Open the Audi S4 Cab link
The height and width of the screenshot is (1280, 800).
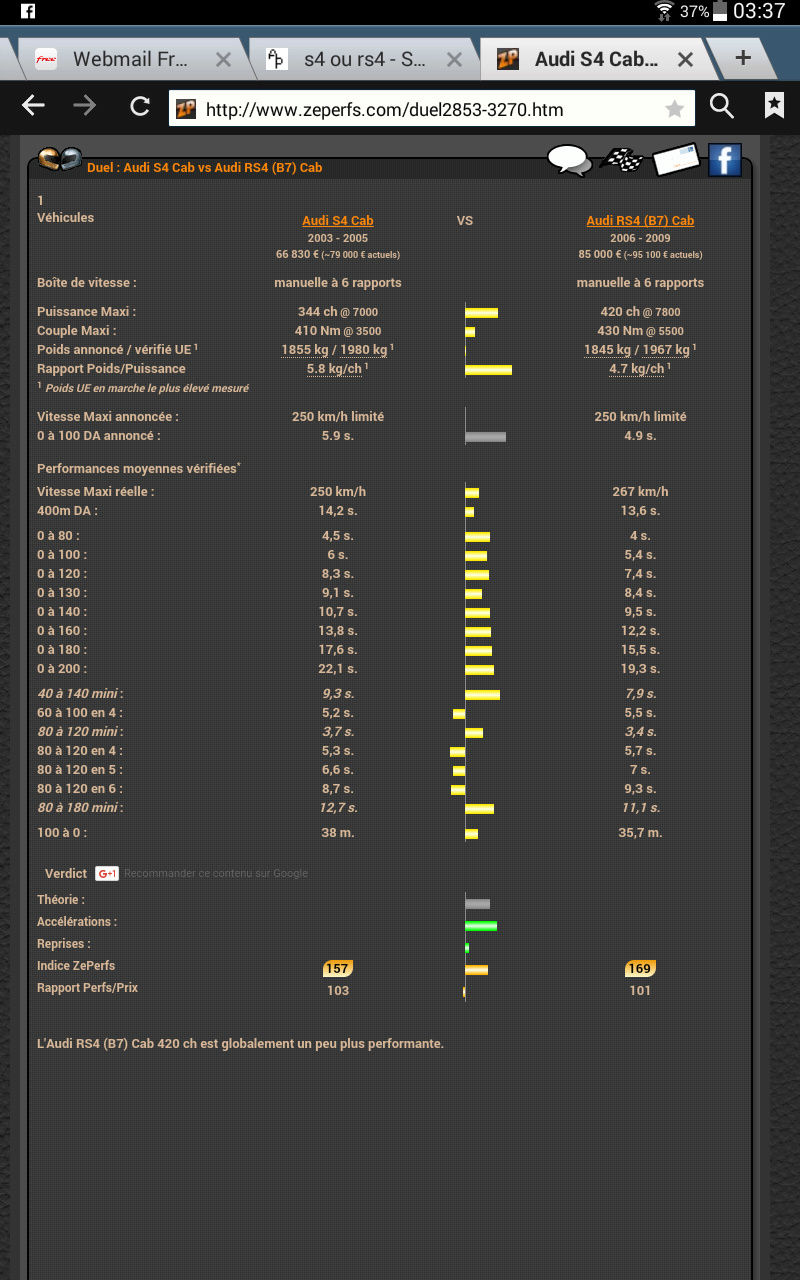coord(338,220)
